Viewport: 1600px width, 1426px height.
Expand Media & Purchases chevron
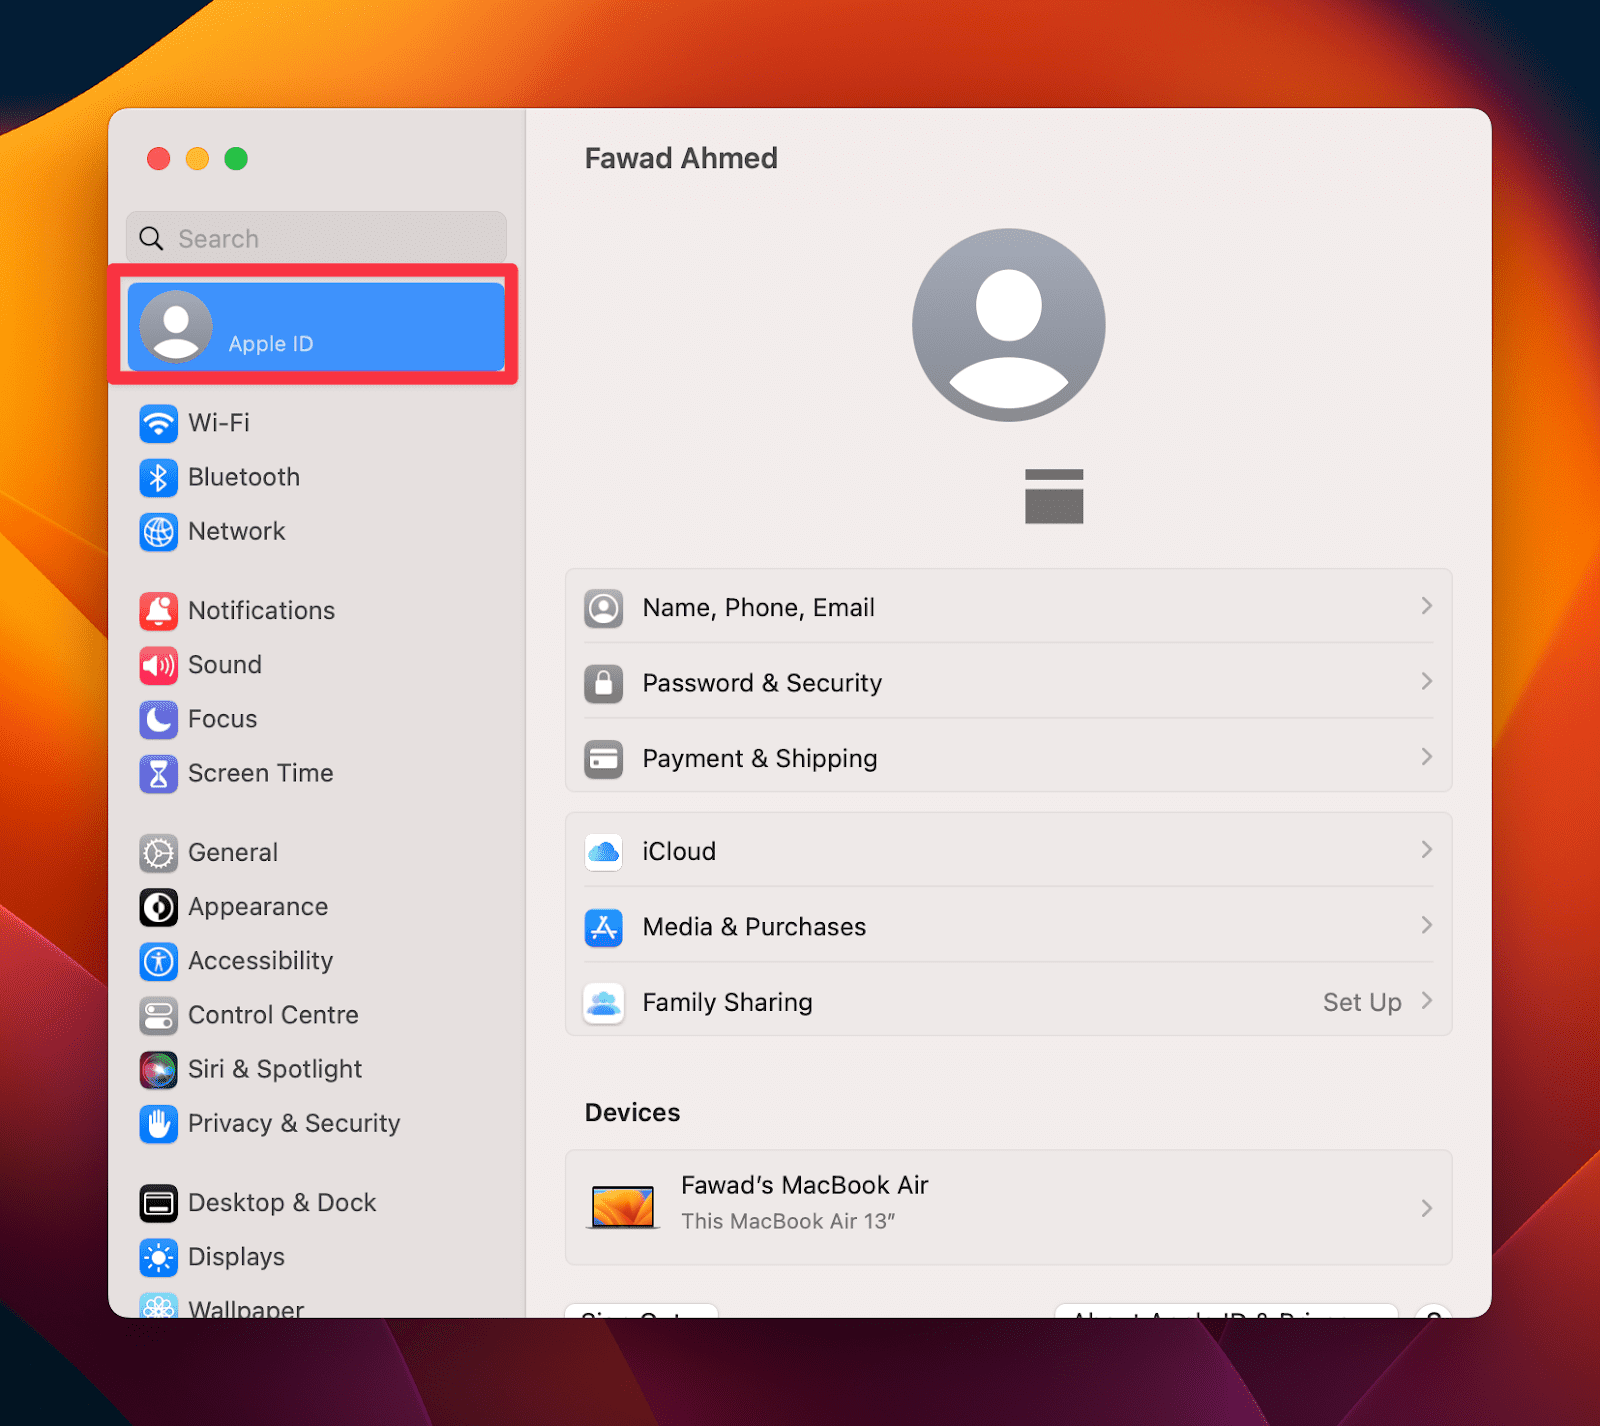pyautogui.click(x=1426, y=925)
